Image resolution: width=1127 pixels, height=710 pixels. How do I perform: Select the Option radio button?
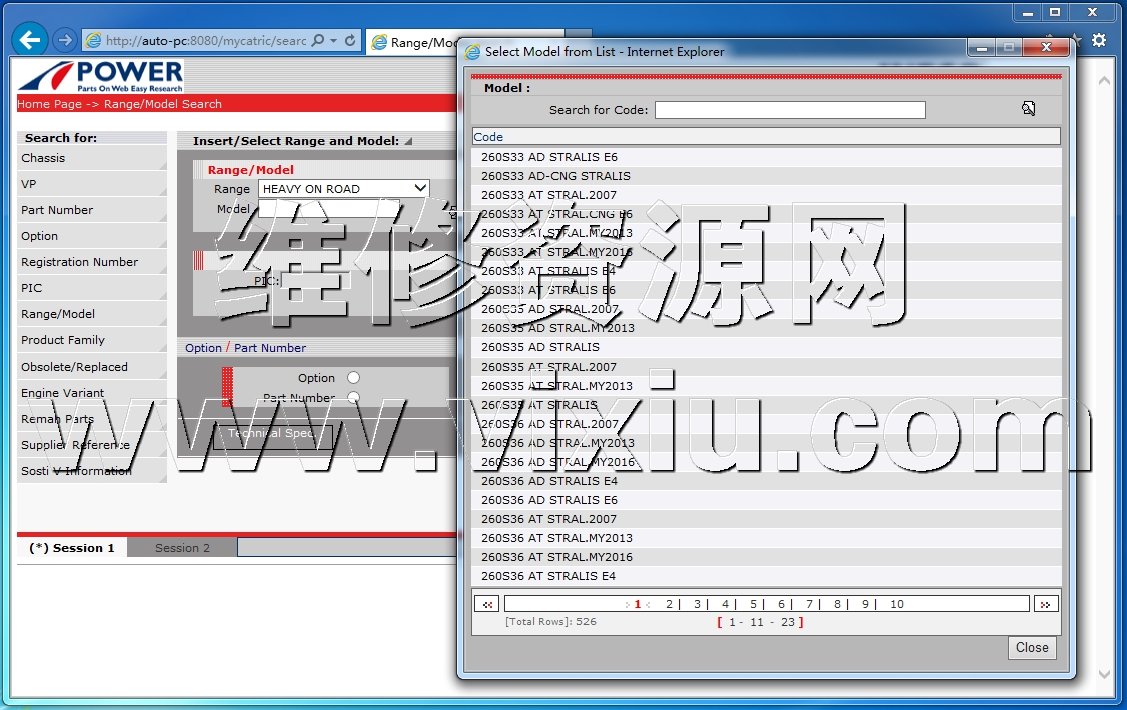[353, 378]
